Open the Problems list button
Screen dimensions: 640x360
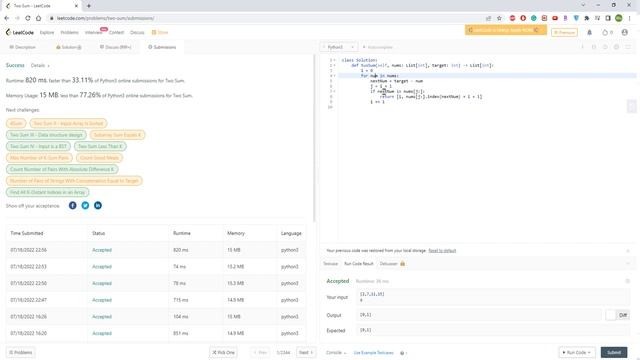(20, 352)
